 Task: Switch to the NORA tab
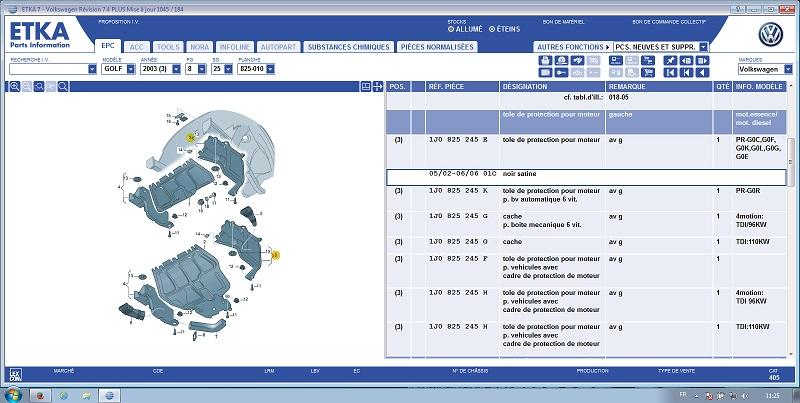(x=199, y=47)
